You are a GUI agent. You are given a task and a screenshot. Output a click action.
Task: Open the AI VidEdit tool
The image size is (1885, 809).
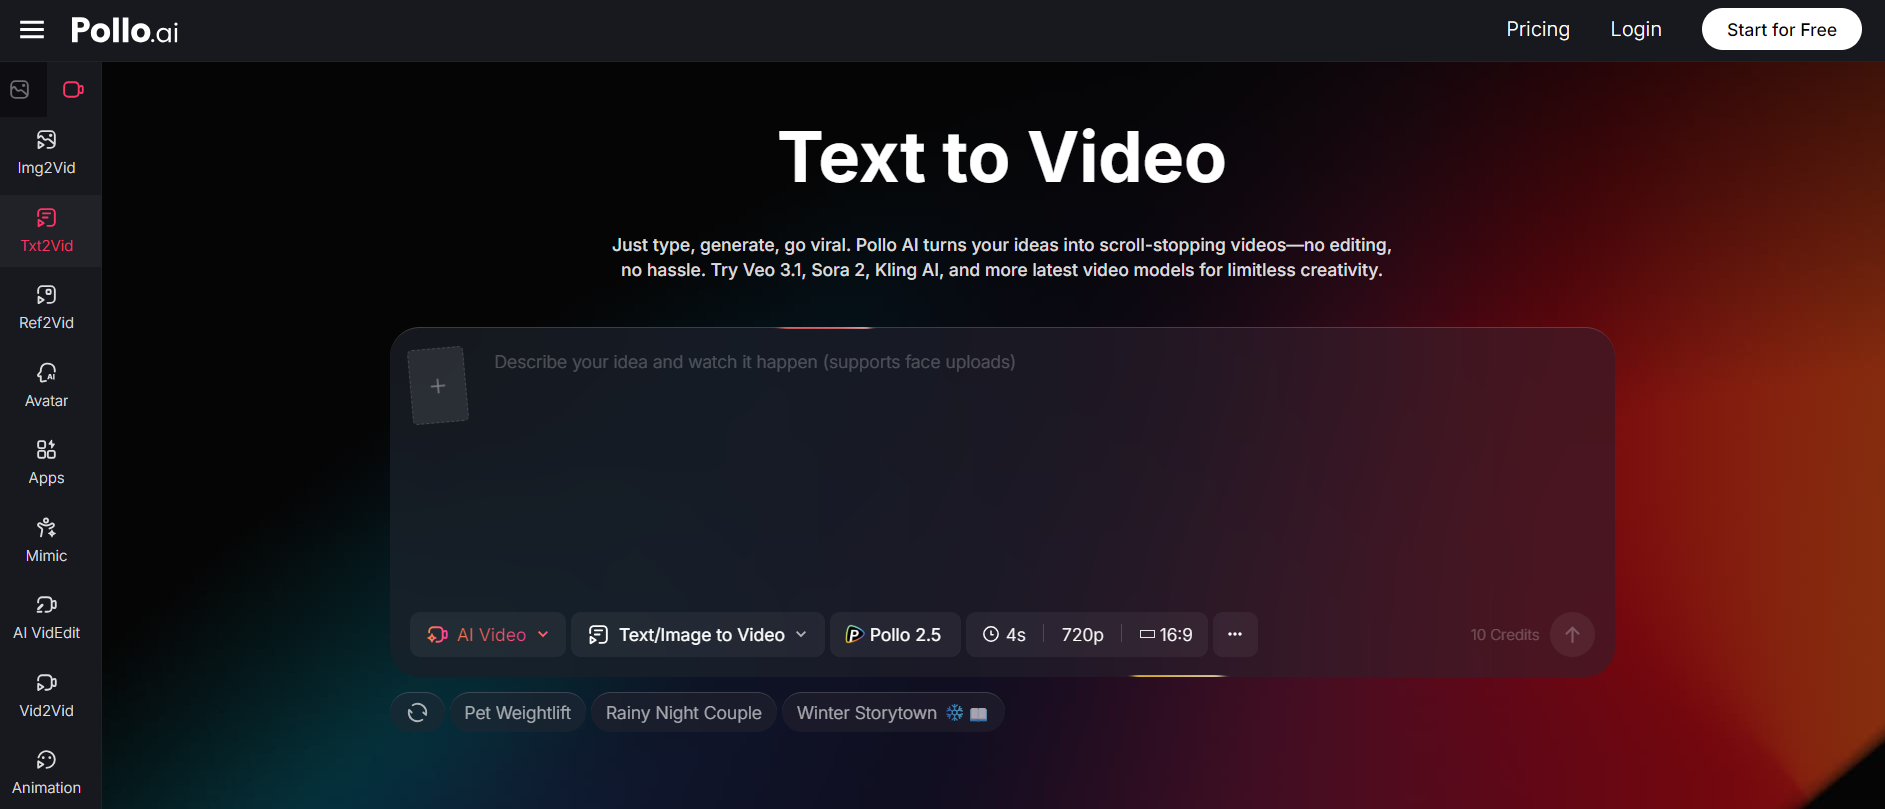click(47, 617)
